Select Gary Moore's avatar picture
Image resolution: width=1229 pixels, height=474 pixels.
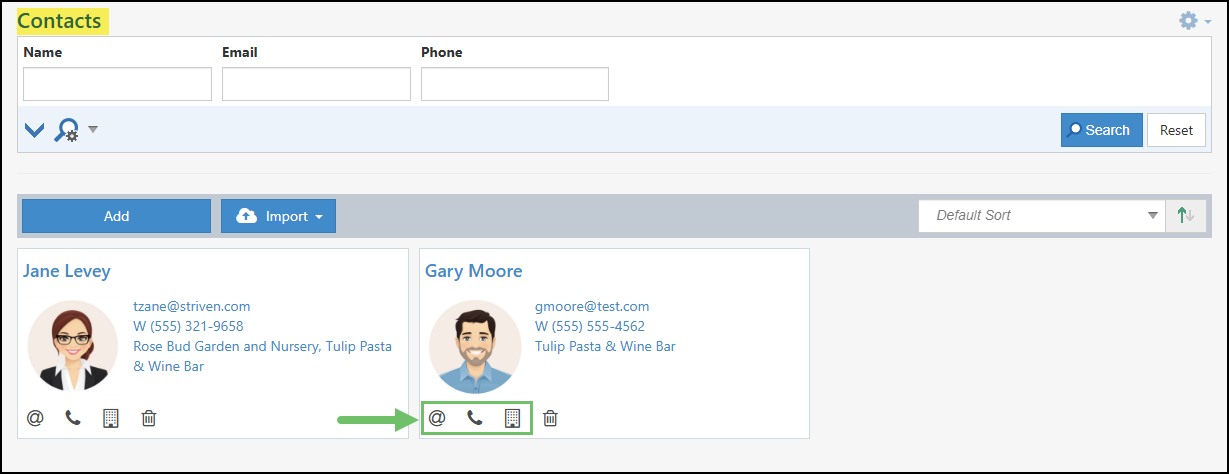pyautogui.click(x=475, y=346)
